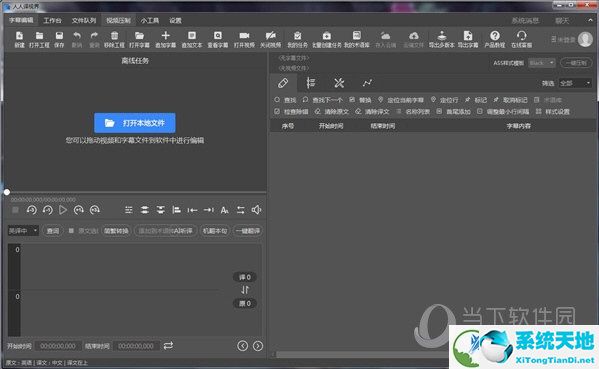The height and width of the screenshot is (369, 599).
Task: Click the video progress slider handle
Action: pos(7,192)
